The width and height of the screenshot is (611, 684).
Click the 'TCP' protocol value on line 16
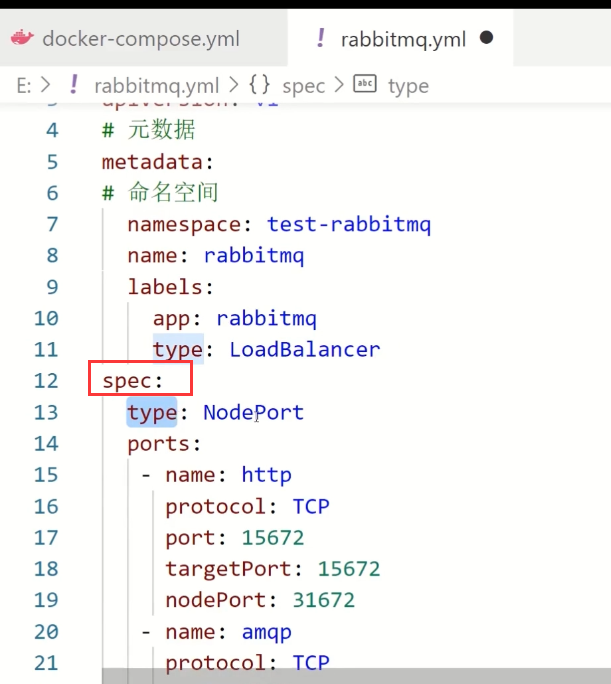pyautogui.click(x=311, y=506)
